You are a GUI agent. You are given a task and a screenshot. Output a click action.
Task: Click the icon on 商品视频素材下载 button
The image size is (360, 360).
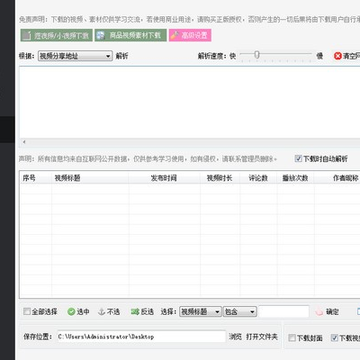click(x=101, y=35)
